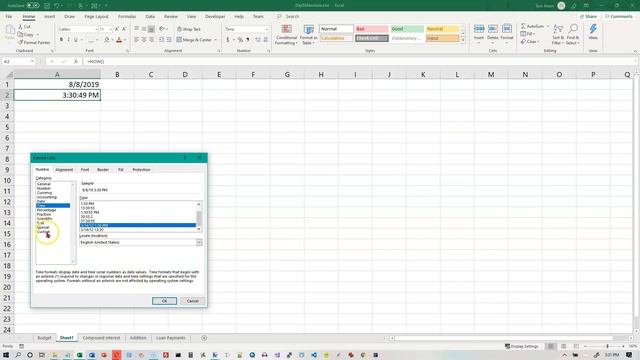
Task: Click the Share button
Action: 589,16
